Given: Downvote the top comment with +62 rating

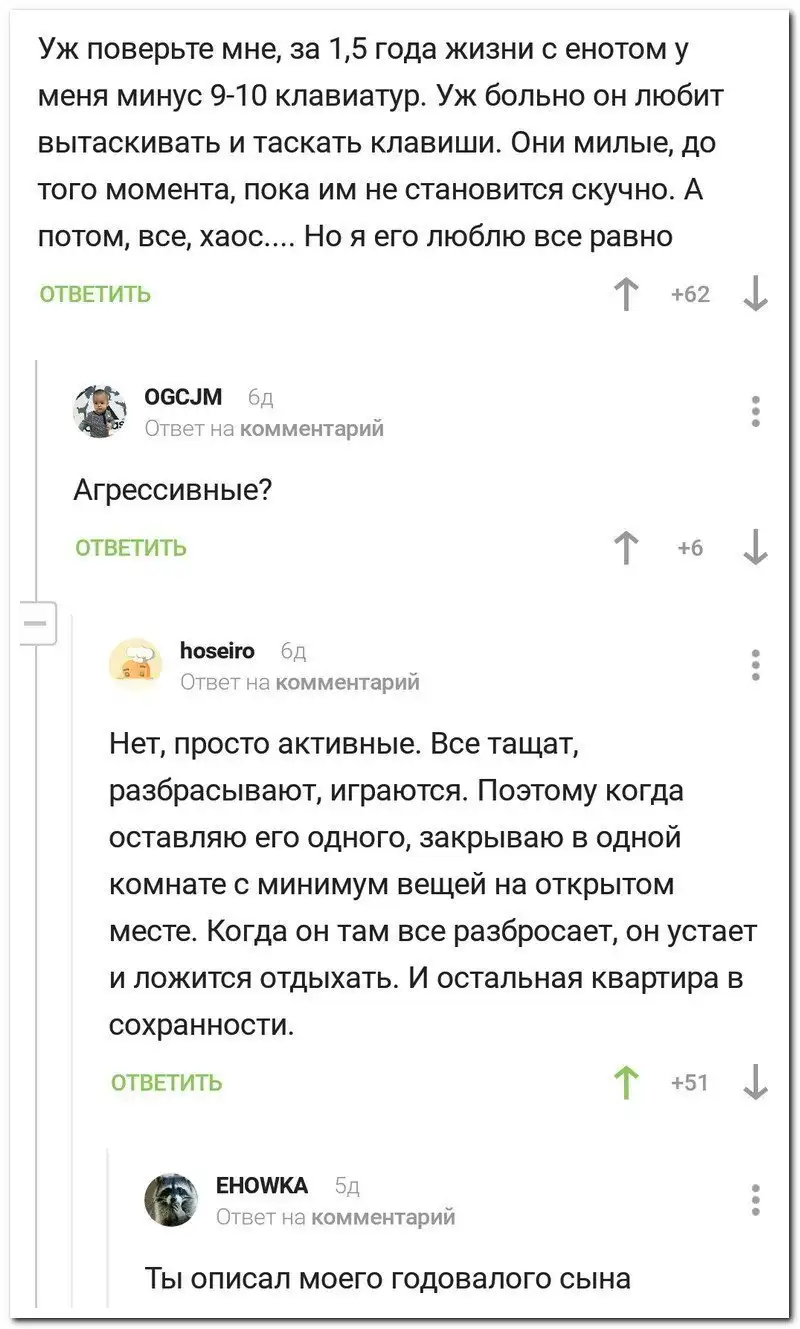Looking at the screenshot, I should click(756, 295).
